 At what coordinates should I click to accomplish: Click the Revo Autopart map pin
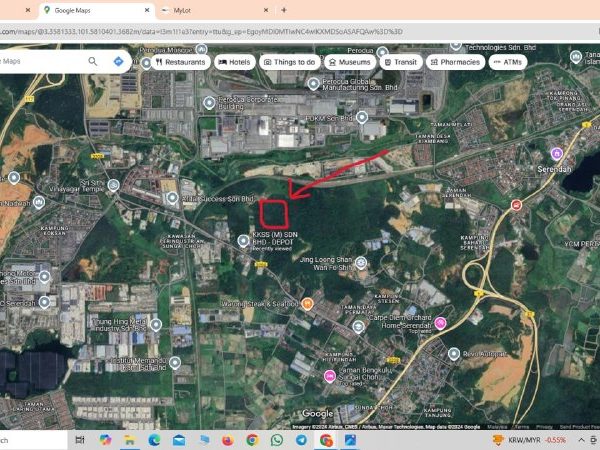point(453,354)
